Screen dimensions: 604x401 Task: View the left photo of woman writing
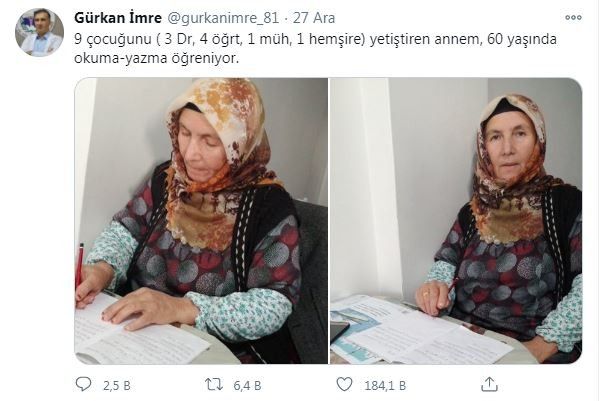click(x=201, y=221)
